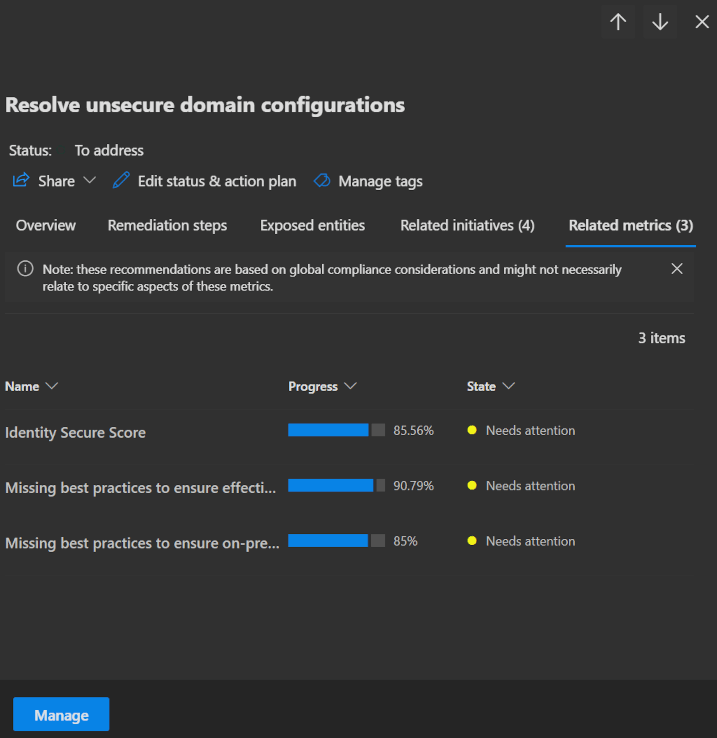Click the Share arrow icon
717x738 pixels.
21,181
